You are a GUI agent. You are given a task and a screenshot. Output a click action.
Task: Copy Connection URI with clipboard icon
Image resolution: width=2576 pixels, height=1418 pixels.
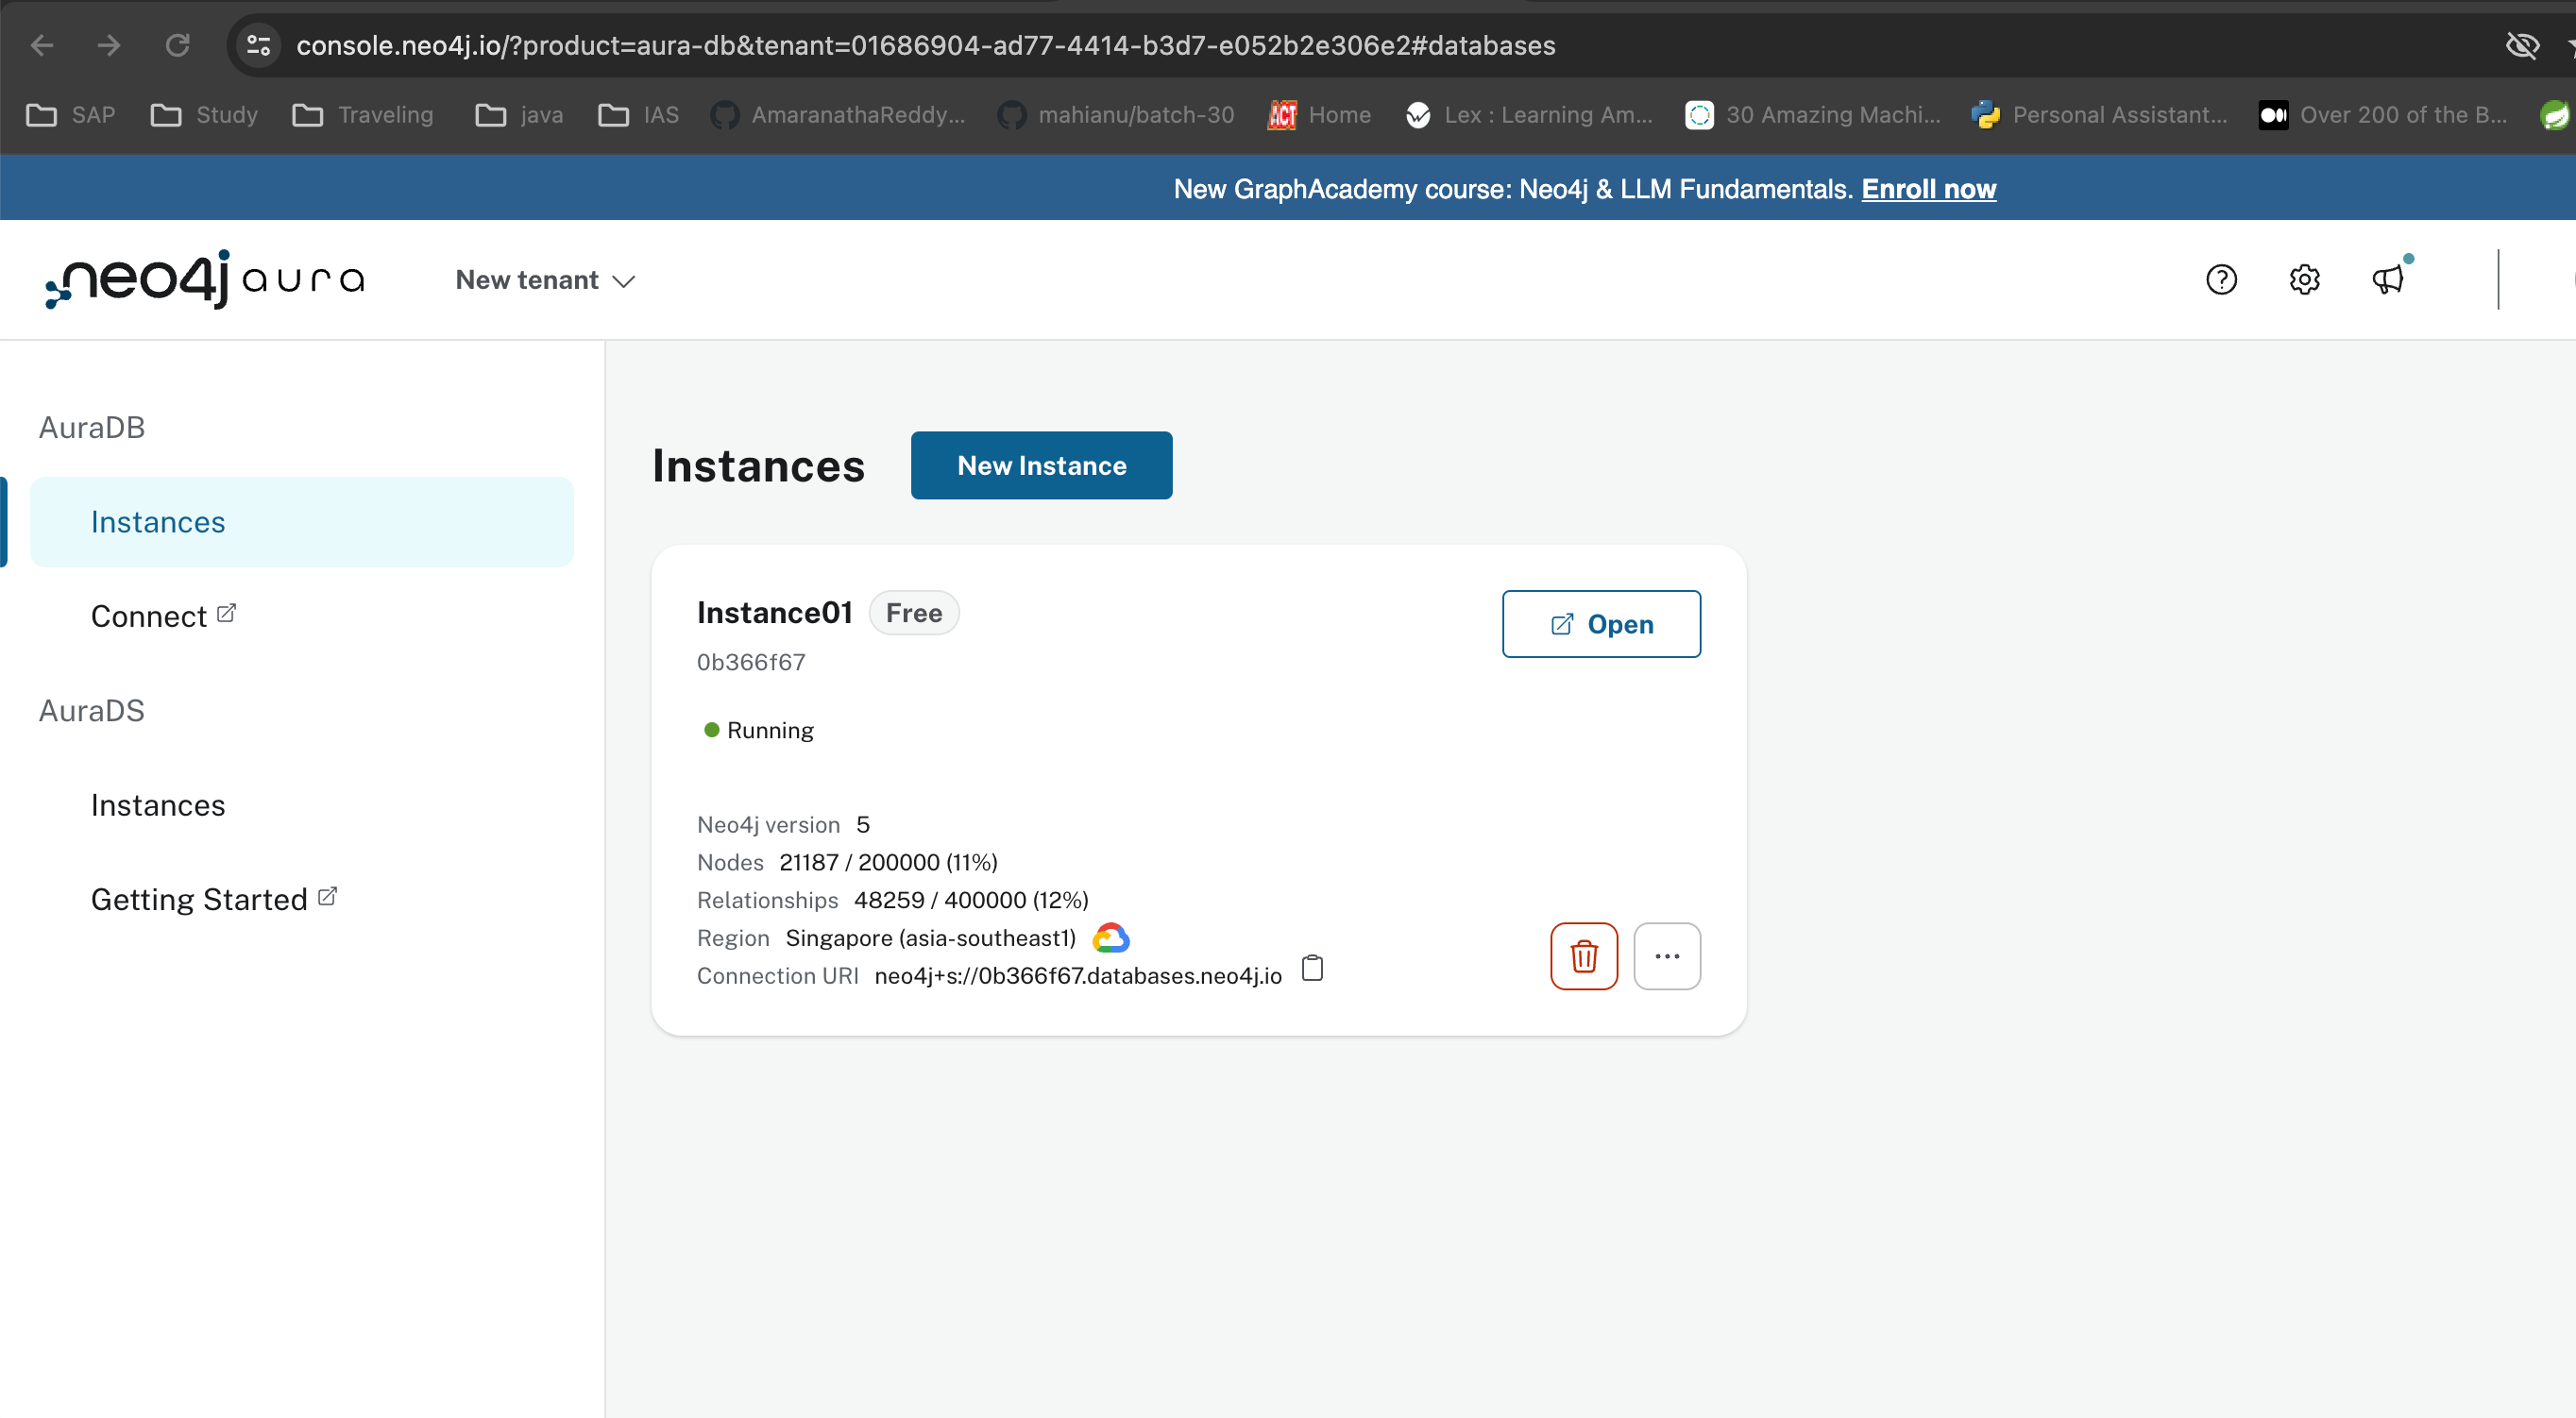pyautogui.click(x=1312, y=968)
